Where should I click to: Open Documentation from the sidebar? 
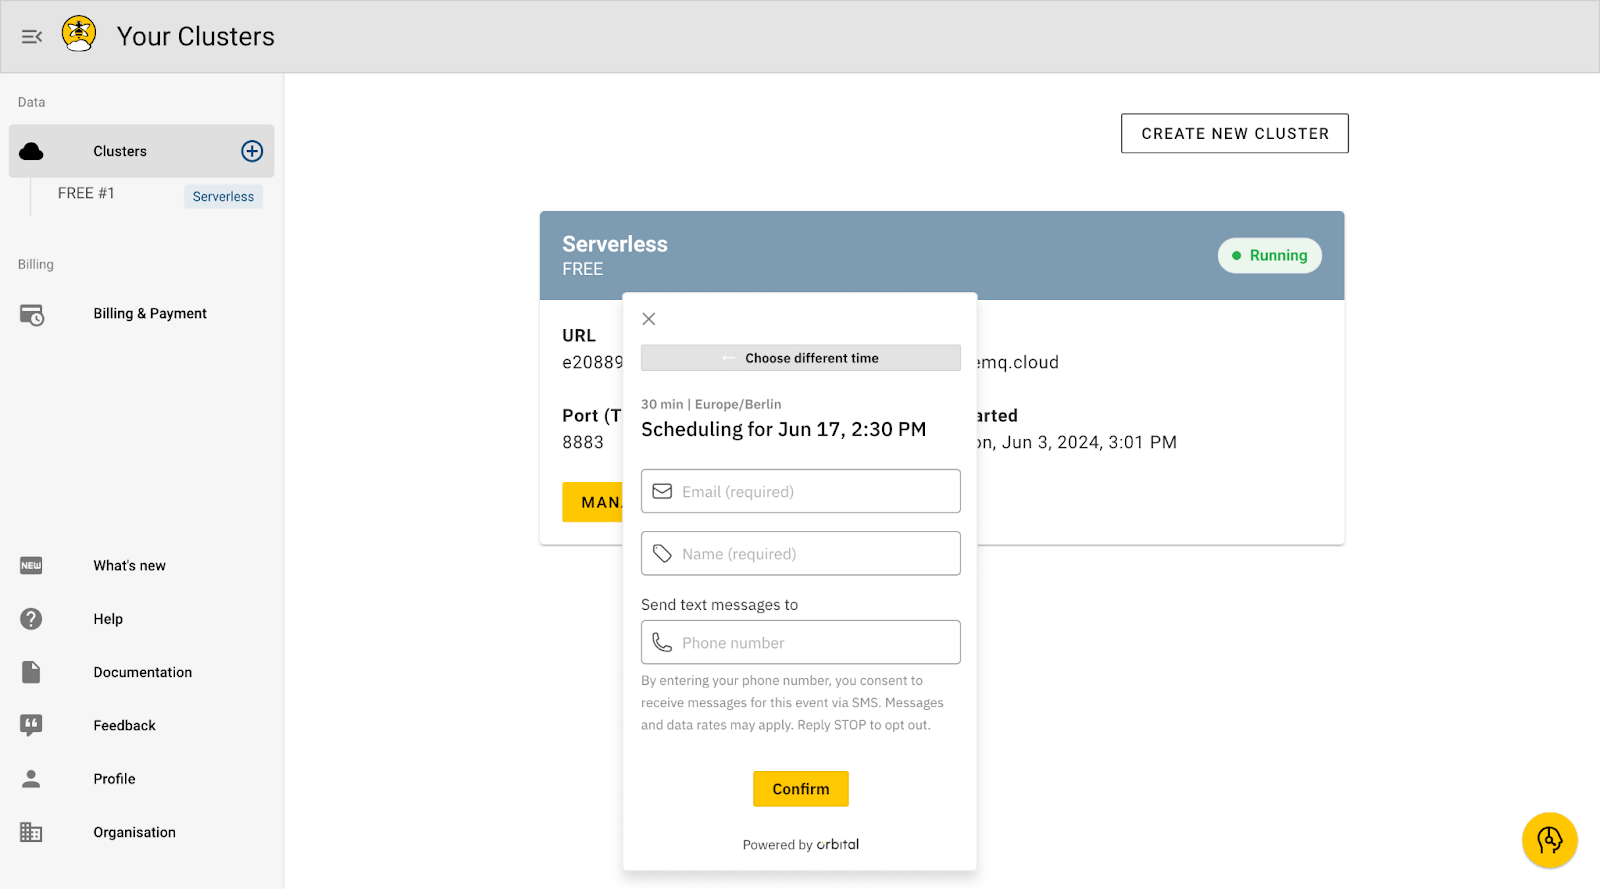click(x=143, y=672)
